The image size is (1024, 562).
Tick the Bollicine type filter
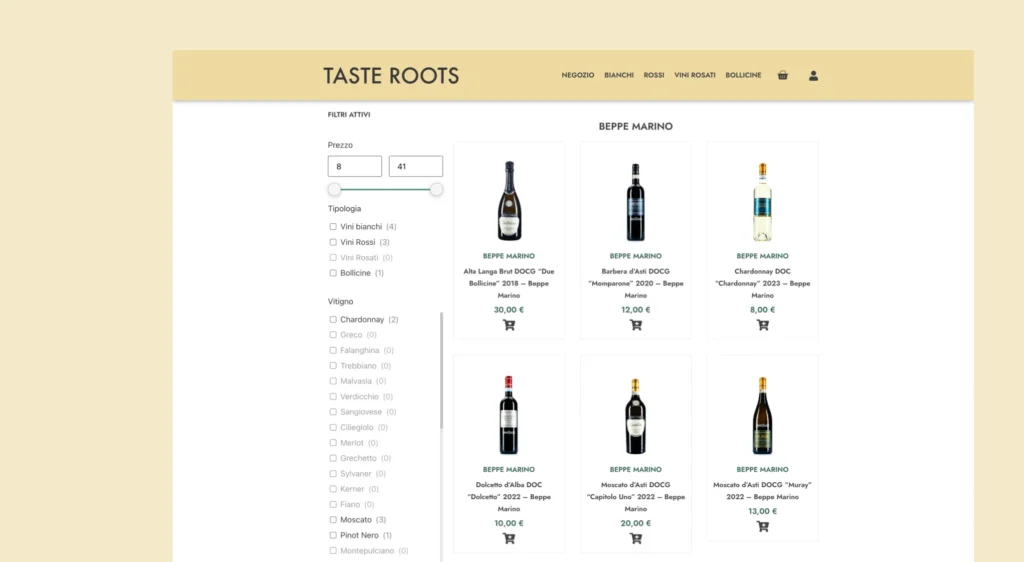coord(333,273)
